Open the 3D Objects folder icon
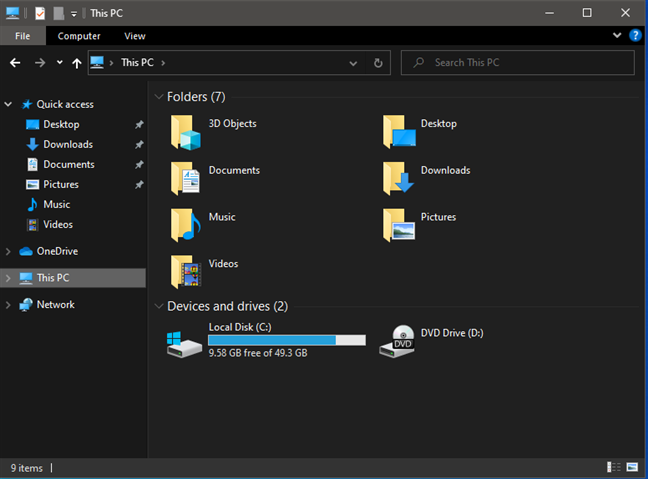Image resolution: width=648 pixels, height=479 pixels. pos(185,131)
